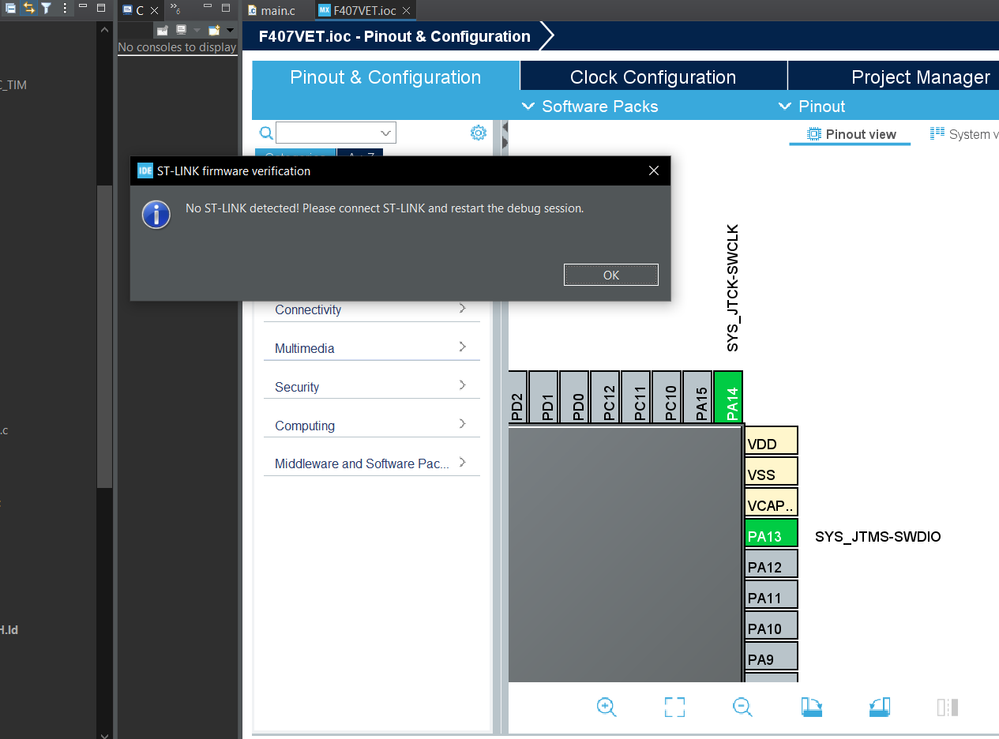Switch to Pinout view
999x739 pixels.
(x=851, y=134)
